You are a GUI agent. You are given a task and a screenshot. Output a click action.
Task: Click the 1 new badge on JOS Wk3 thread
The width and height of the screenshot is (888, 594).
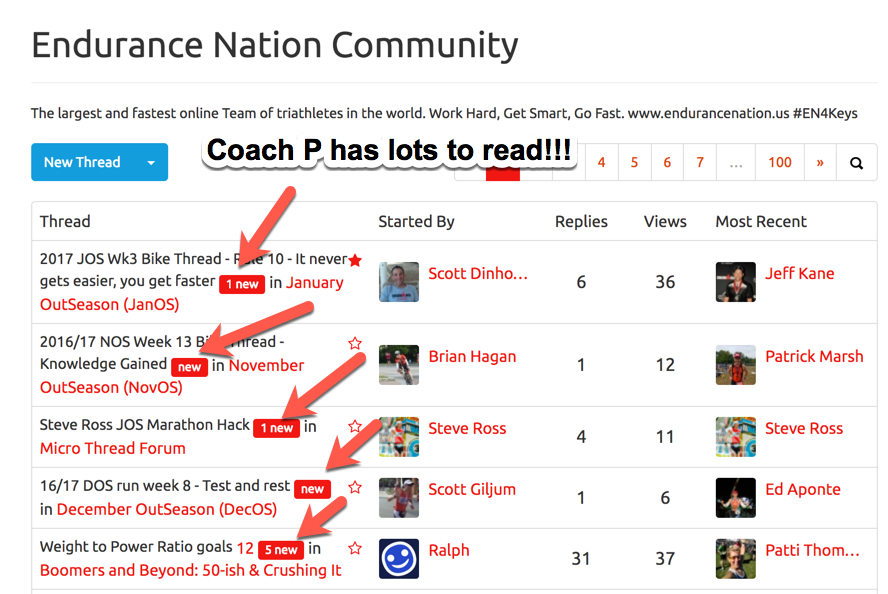pos(242,284)
